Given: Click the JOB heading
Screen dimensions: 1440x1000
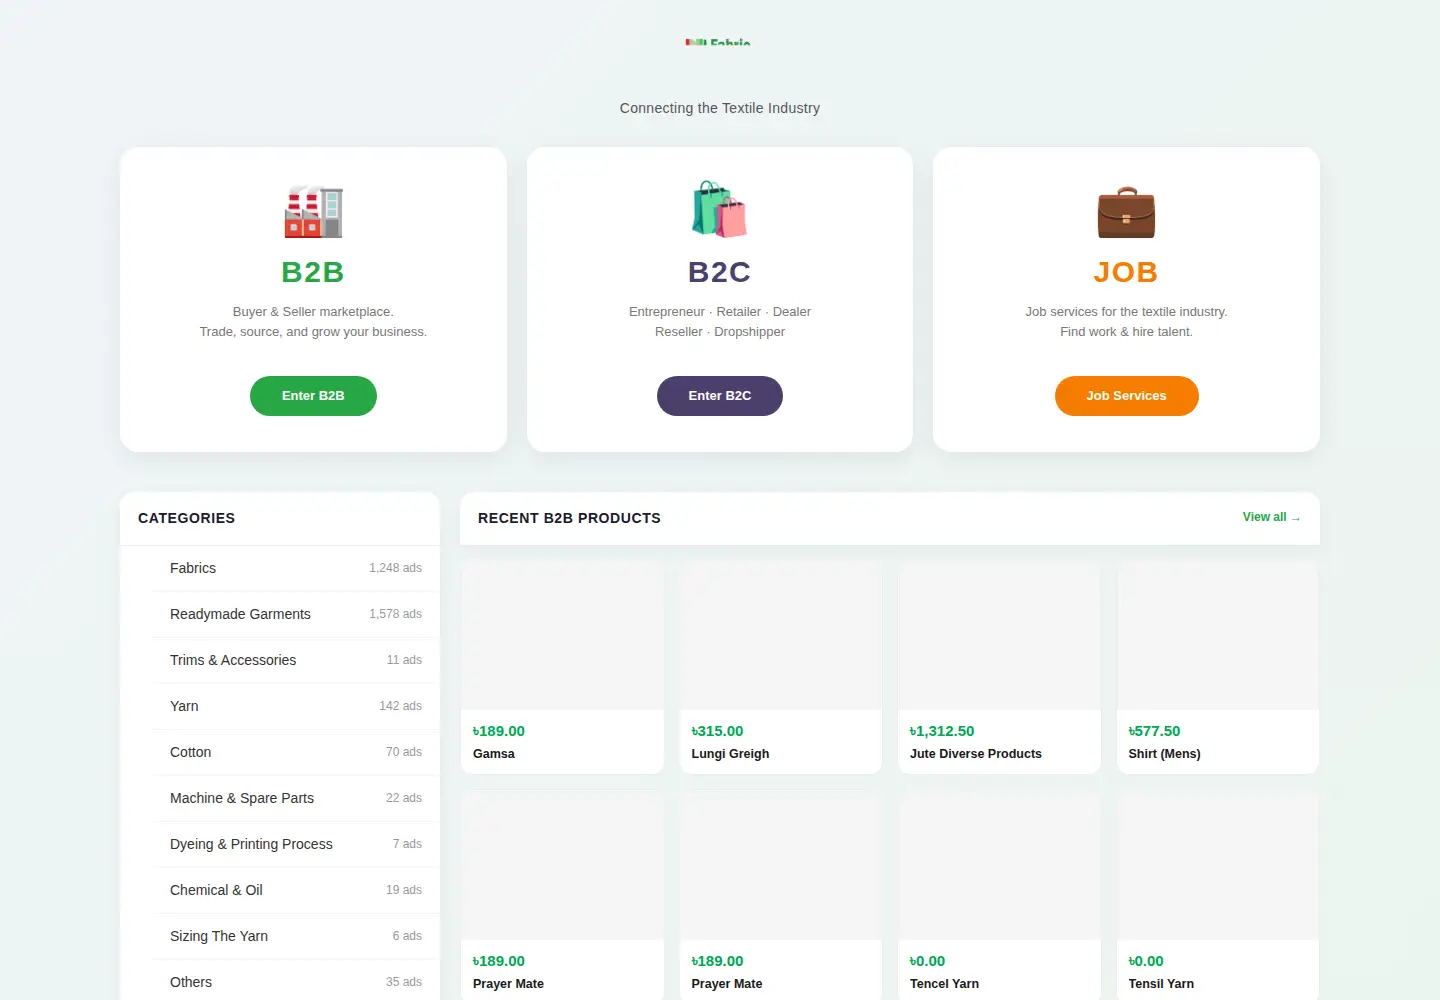Looking at the screenshot, I should [1126, 272].
